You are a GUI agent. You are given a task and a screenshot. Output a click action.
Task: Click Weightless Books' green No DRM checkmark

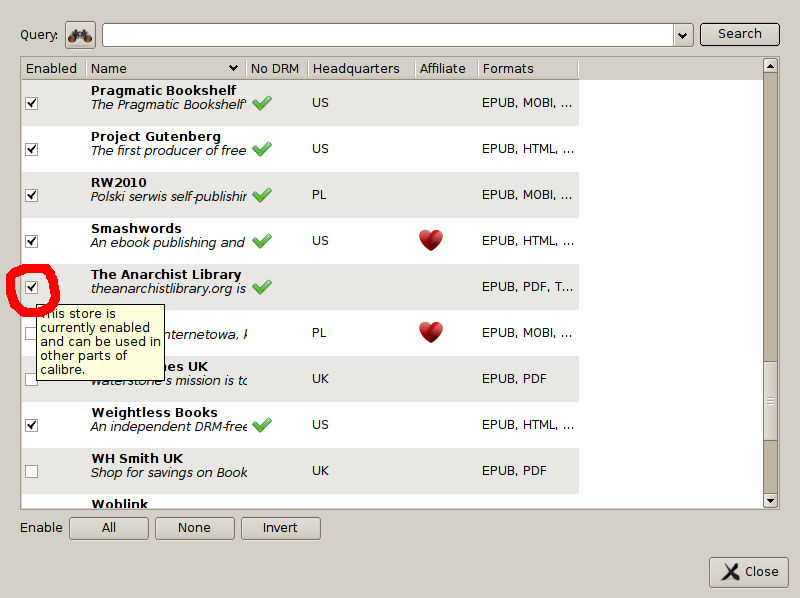pos(262,425)
